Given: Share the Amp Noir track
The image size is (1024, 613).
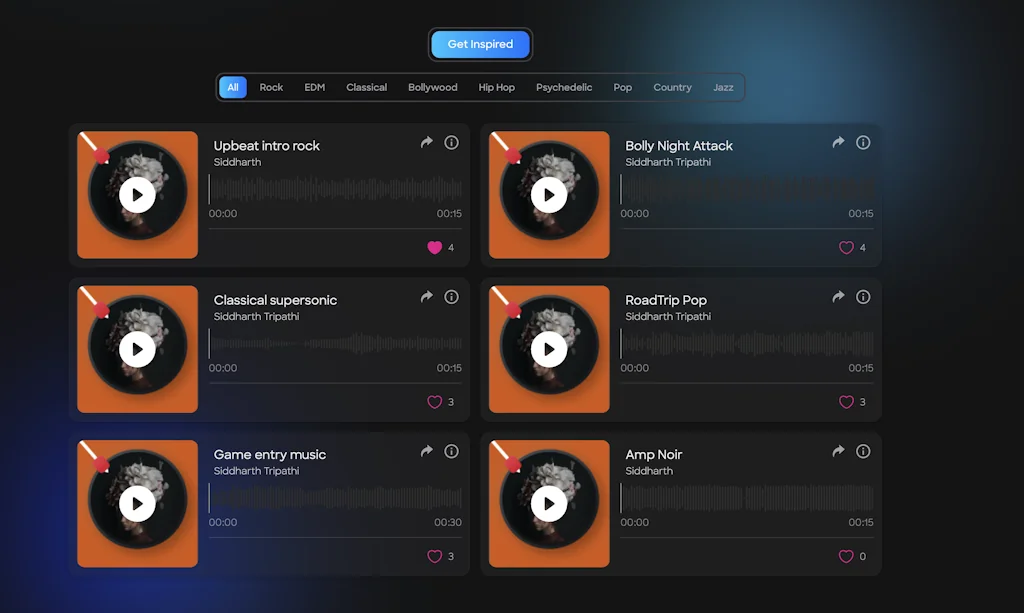Looking at the screenshot, I should pyautogui.click(x=837, y=451).
